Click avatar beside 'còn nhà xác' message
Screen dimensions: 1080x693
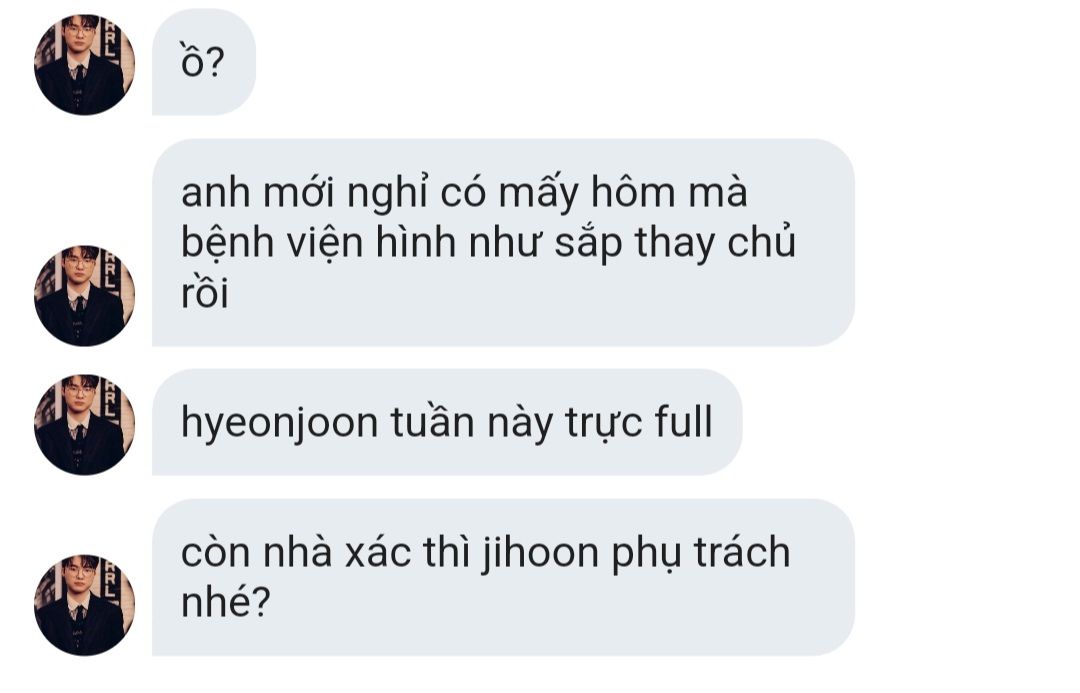coord(84,605)
